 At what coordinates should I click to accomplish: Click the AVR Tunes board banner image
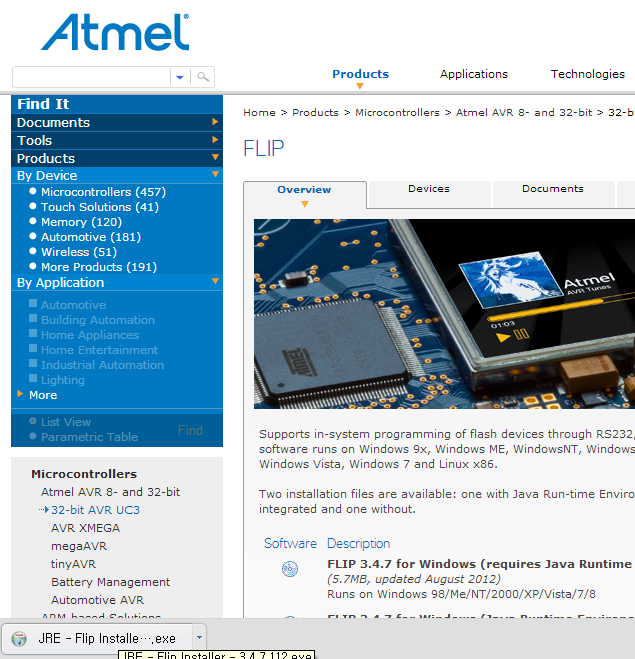(444, 314)
